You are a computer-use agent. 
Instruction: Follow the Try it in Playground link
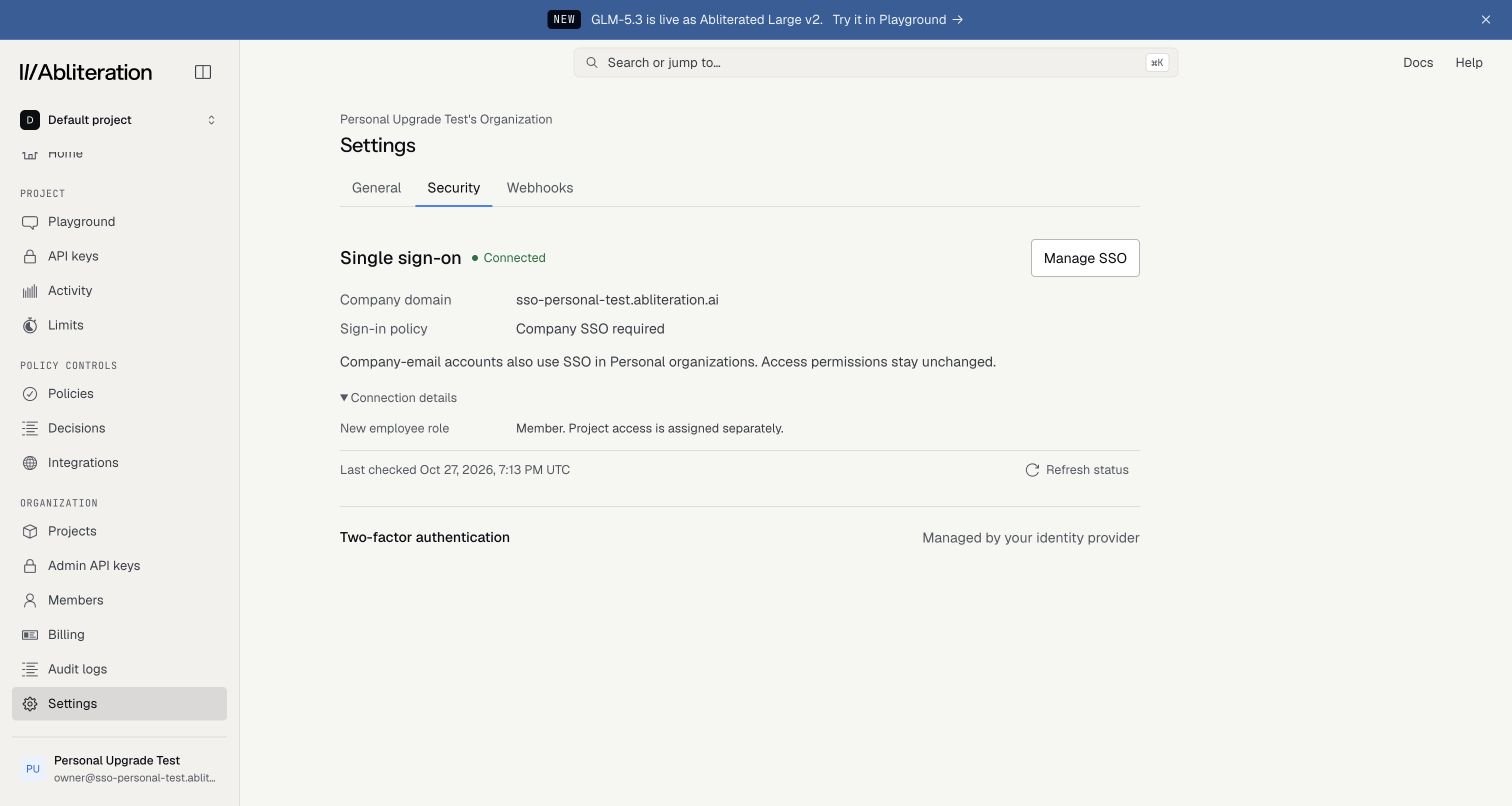897,20
